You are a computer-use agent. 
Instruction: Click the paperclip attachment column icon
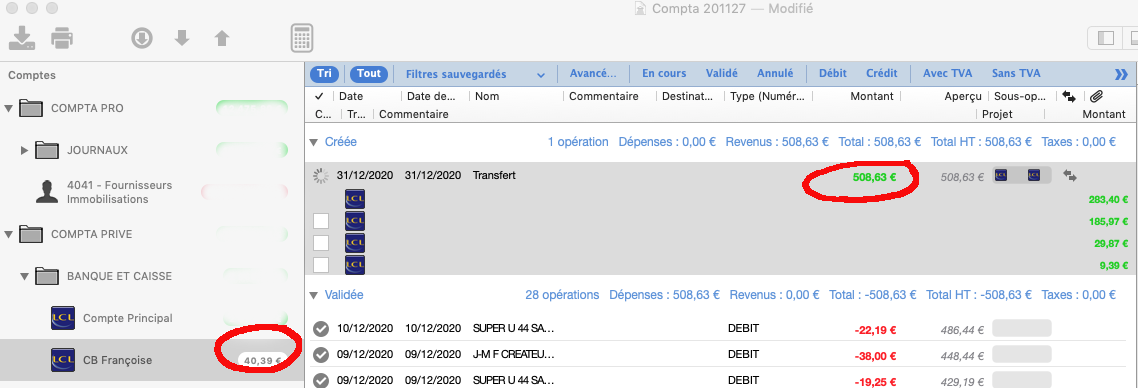(1096, 96)
